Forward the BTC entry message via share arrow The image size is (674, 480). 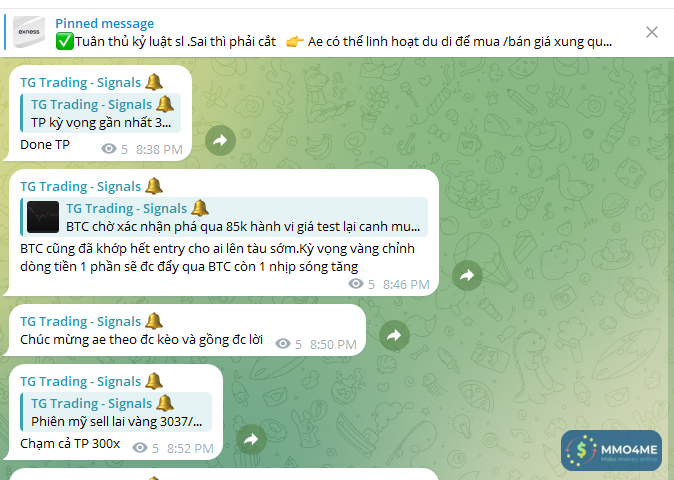point(467,275)
